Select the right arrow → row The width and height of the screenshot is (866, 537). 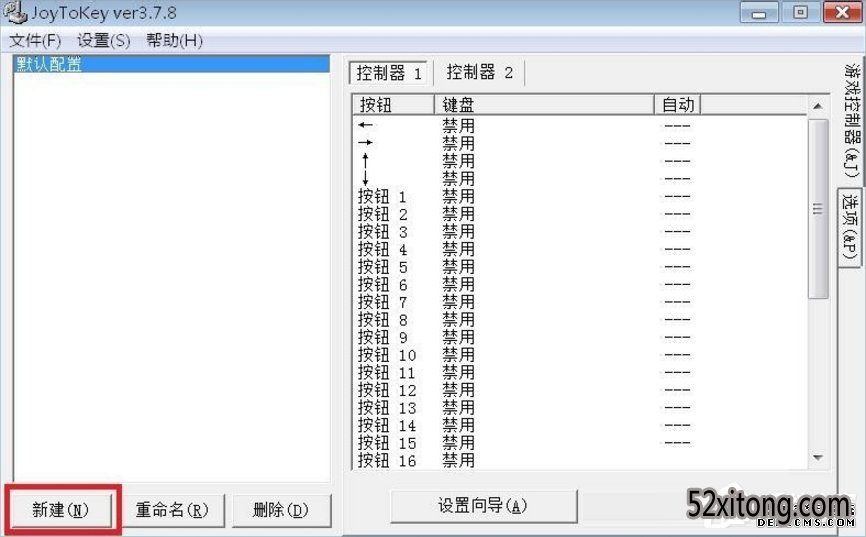coord(579,143)
